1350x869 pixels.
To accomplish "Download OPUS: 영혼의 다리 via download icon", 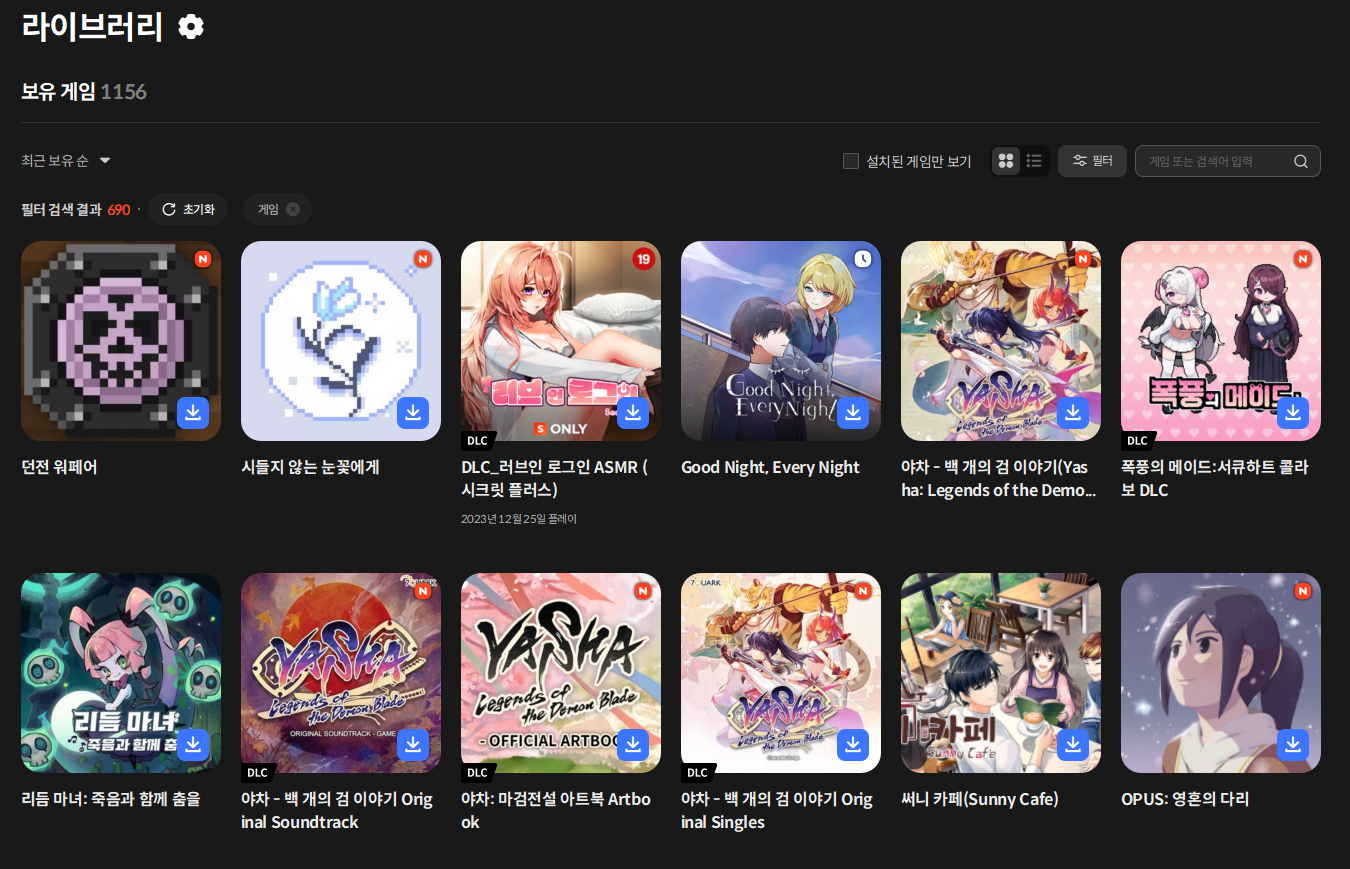I will pyautogui.click(x=1293, y=745).
